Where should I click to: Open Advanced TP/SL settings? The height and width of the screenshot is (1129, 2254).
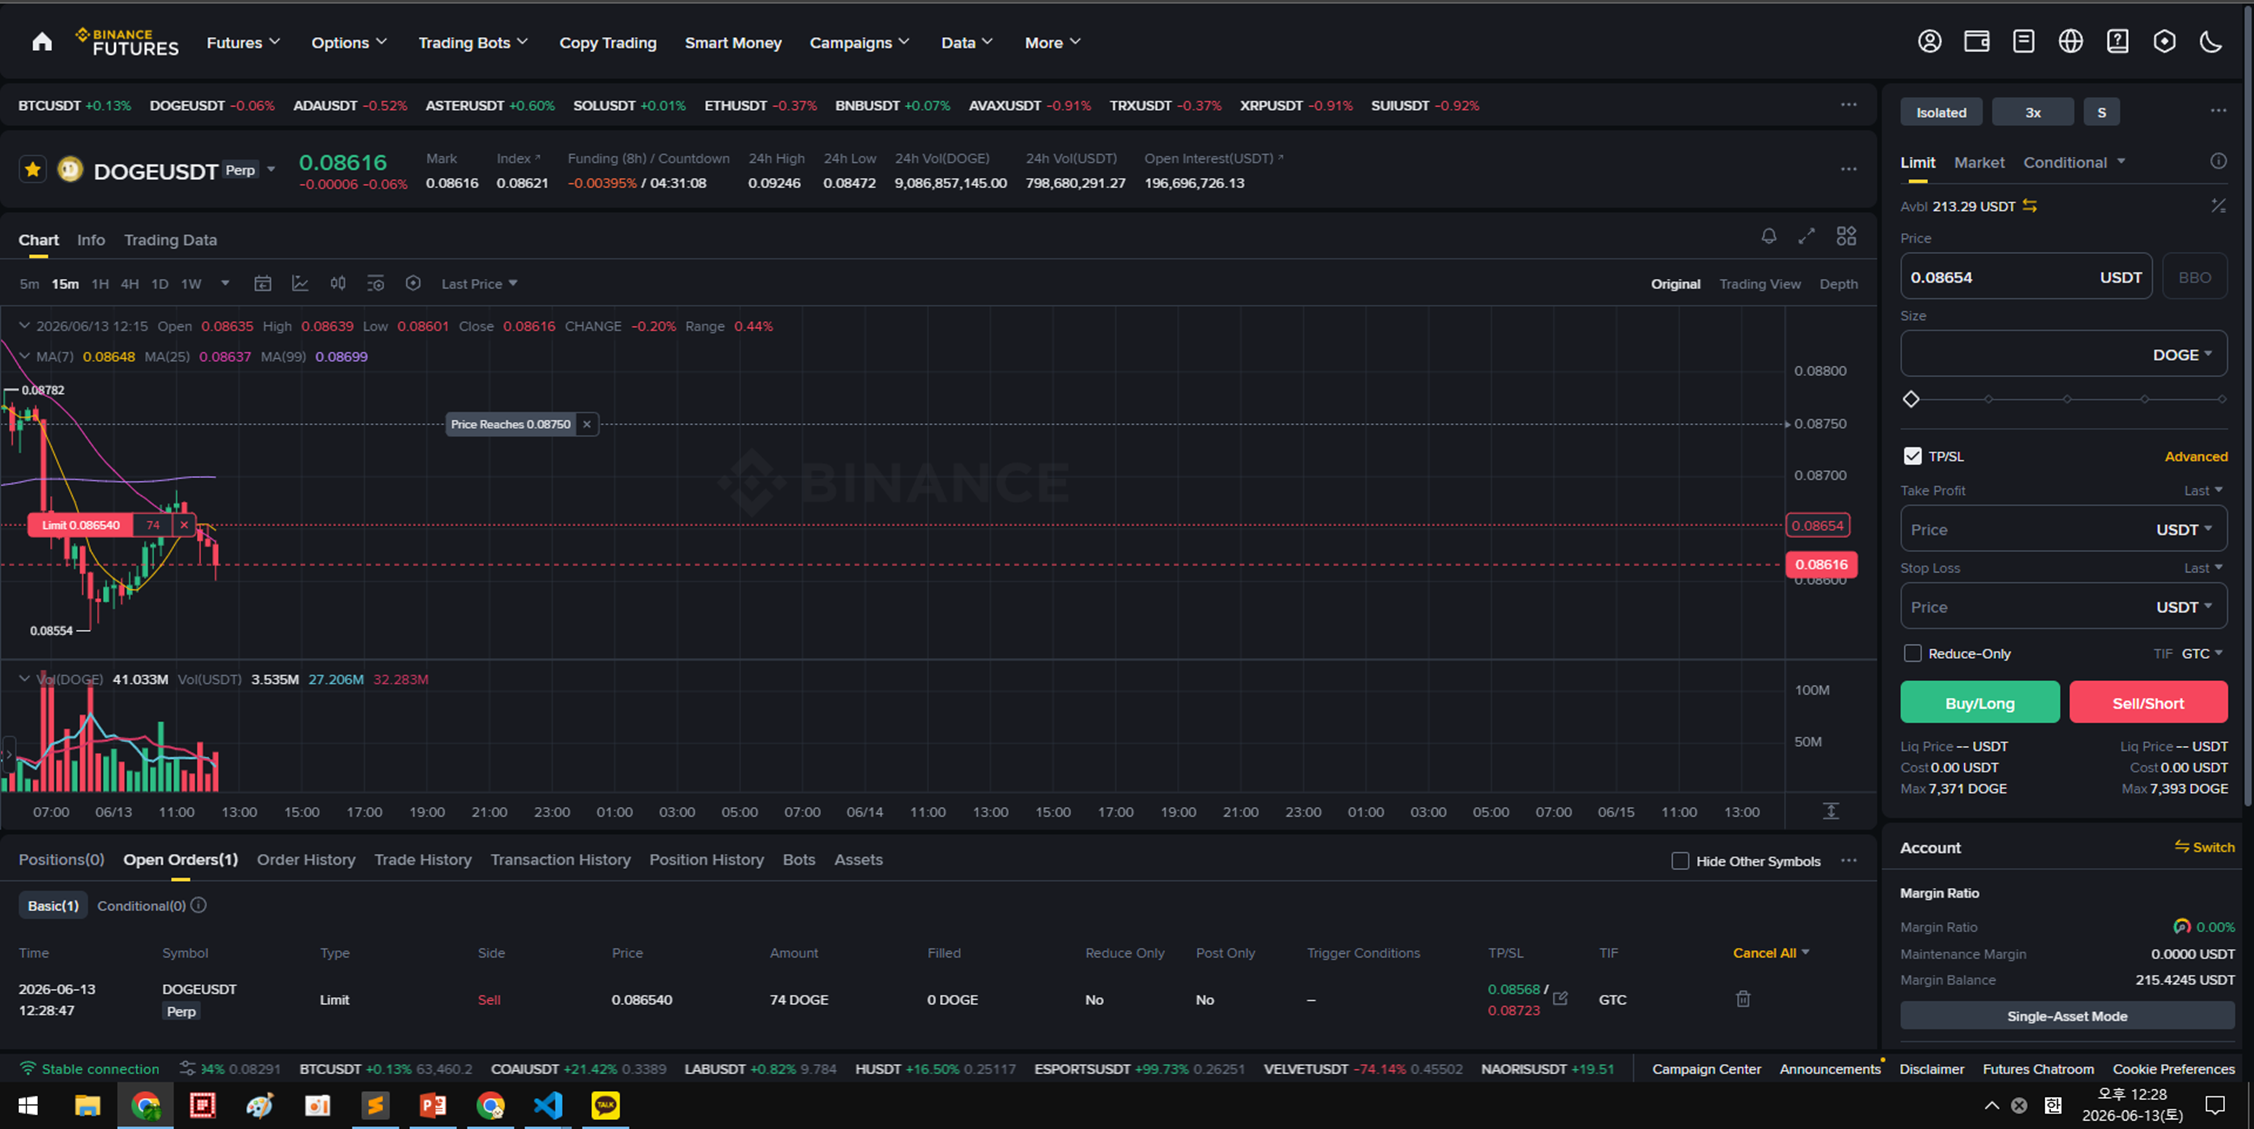(x=2196, y=456)
